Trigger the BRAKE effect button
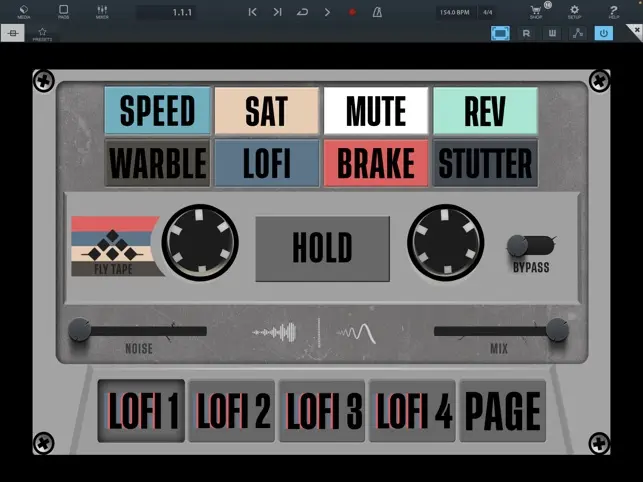This screenshot has width=643, height=482. [375, 163]
